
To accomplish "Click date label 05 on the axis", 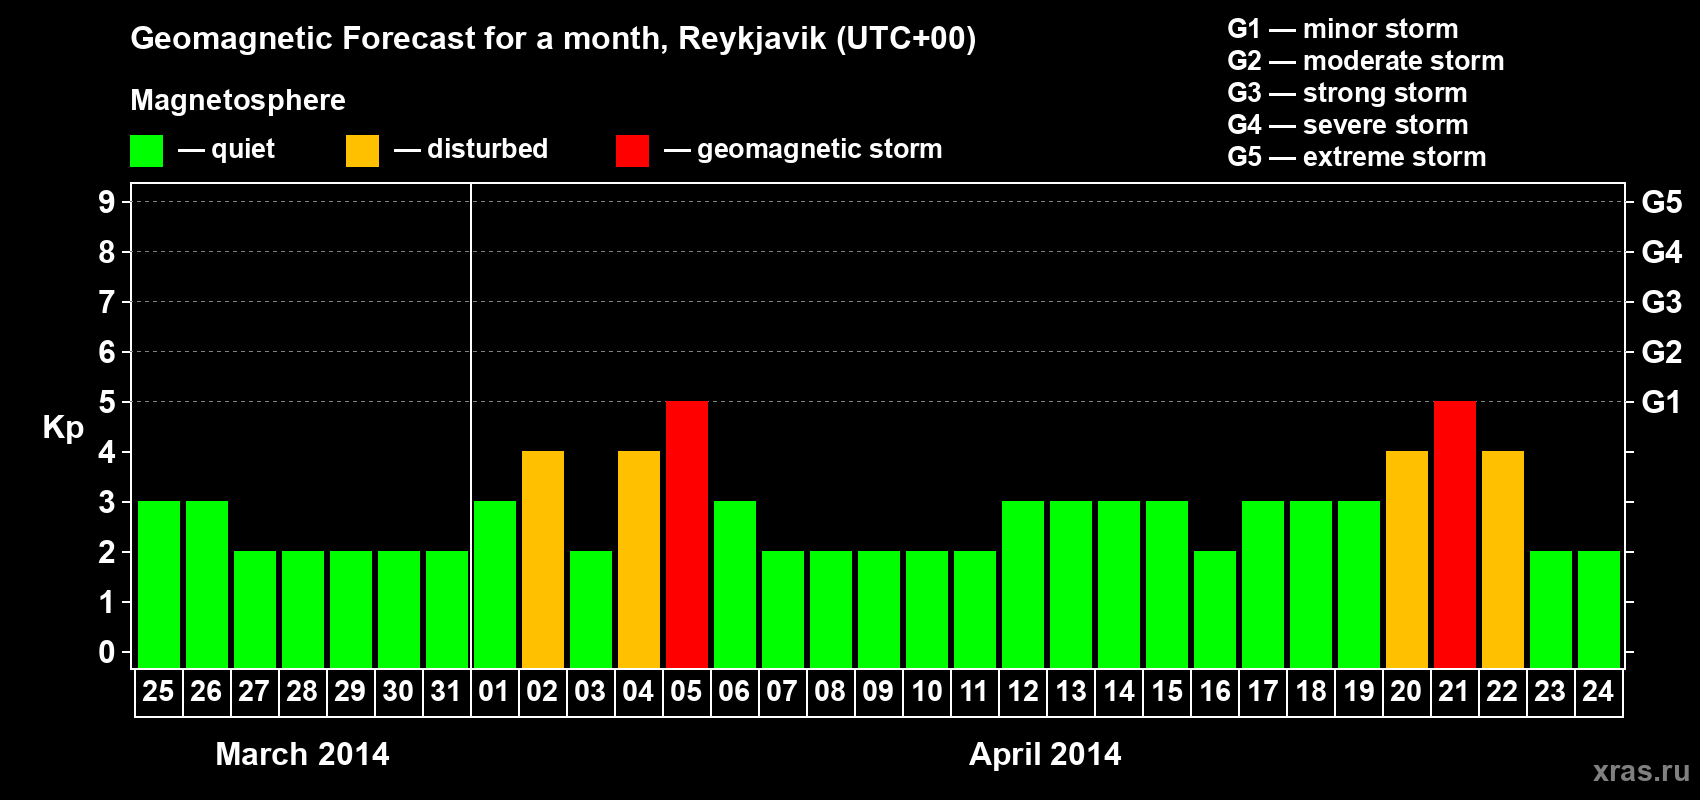I will 686,691.
